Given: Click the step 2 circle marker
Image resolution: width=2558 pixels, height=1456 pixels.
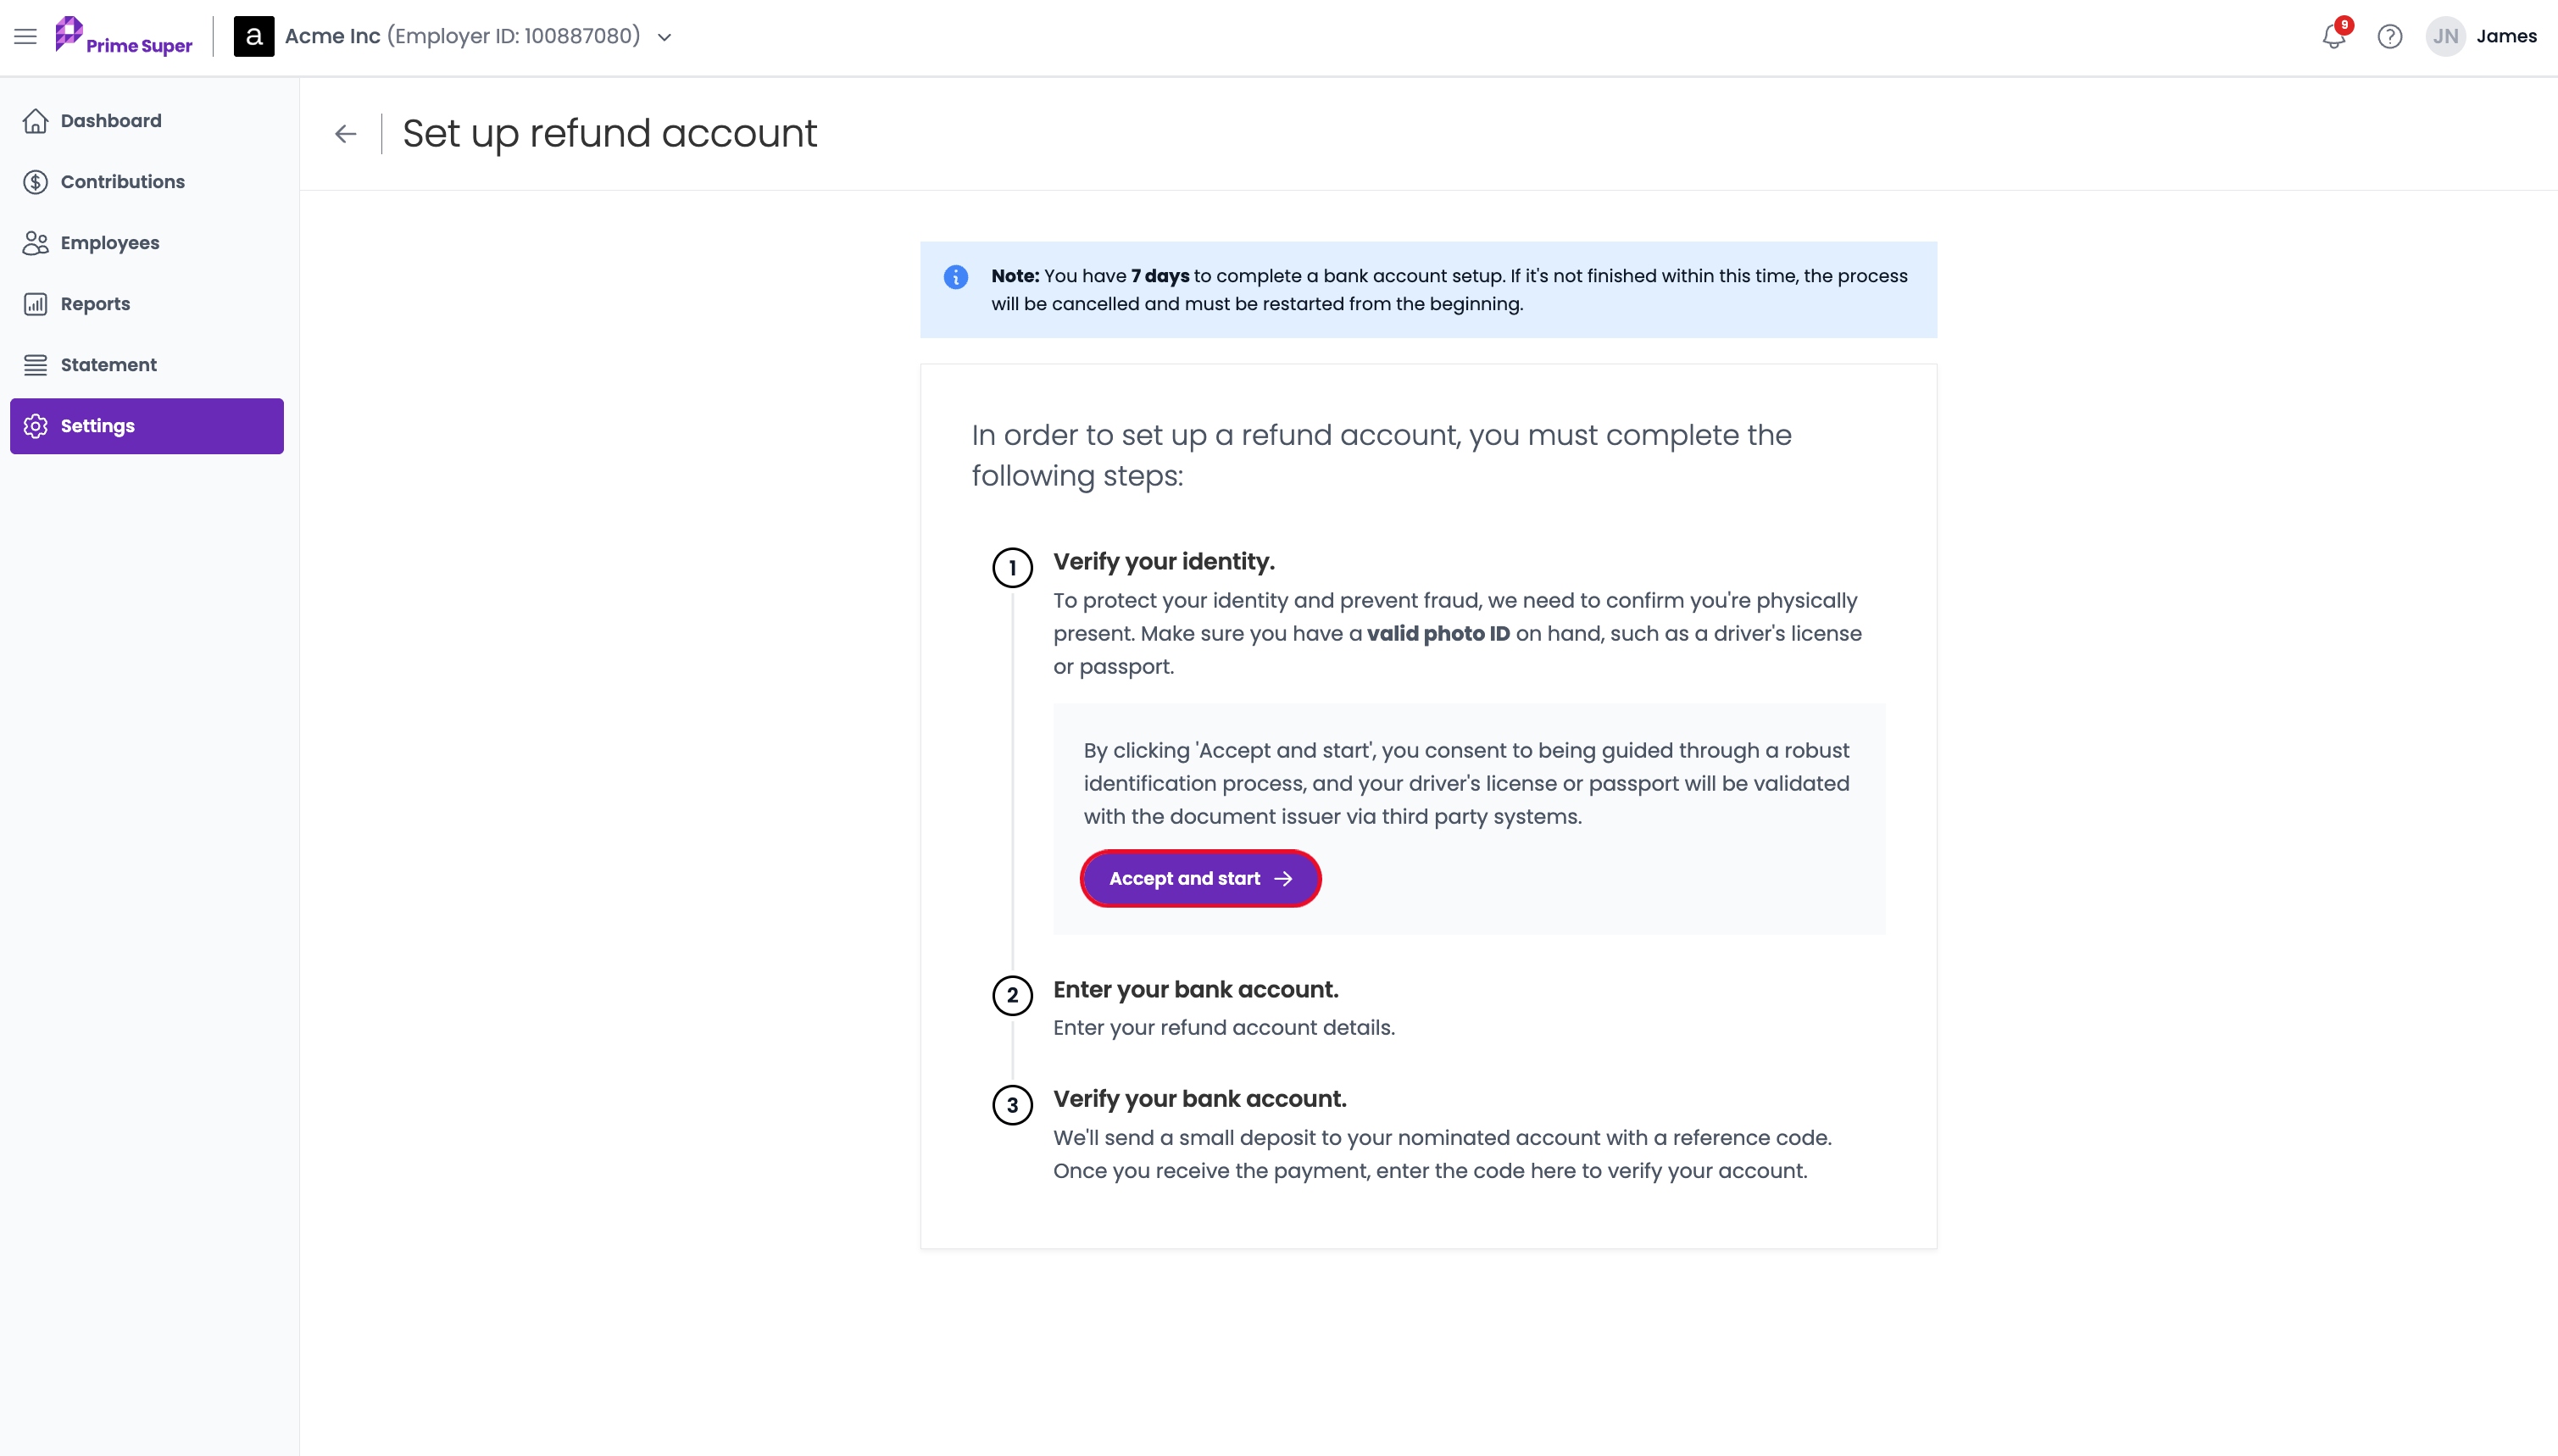Looking at the screenshot, I should point(1012,996).
